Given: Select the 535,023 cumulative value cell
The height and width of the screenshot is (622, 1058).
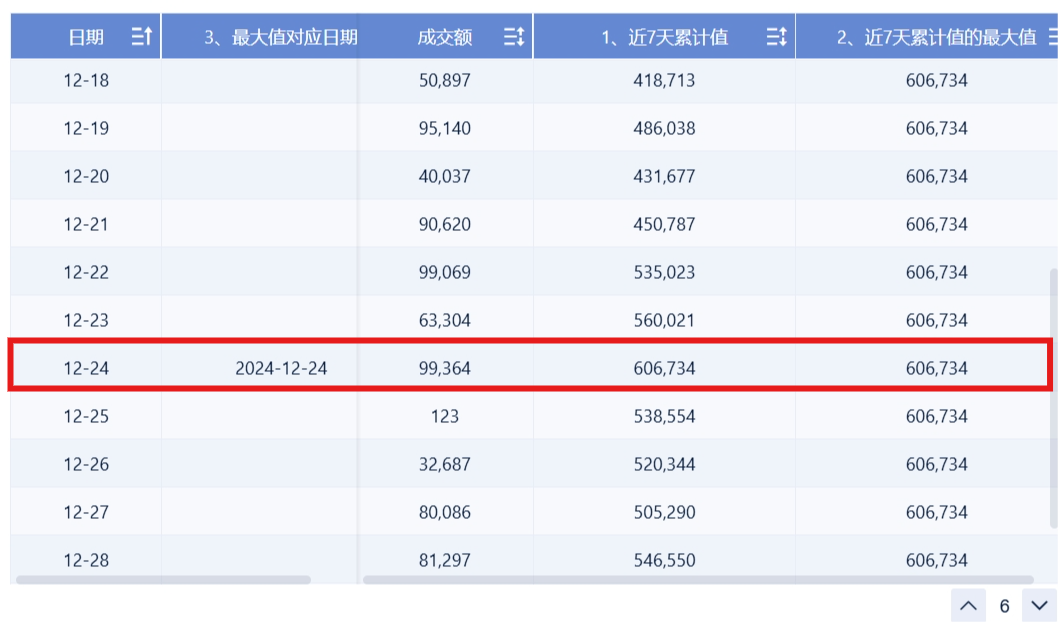Looking at the screenshot, I should (664, 272).
